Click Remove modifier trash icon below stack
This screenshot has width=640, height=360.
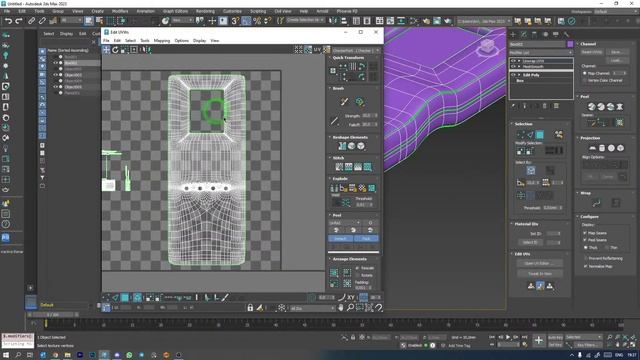[544, 106]
